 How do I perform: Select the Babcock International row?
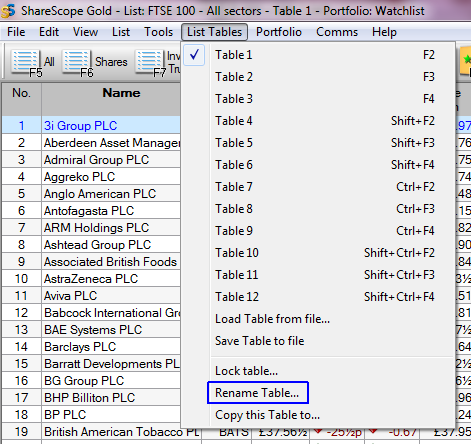point(91,313)
